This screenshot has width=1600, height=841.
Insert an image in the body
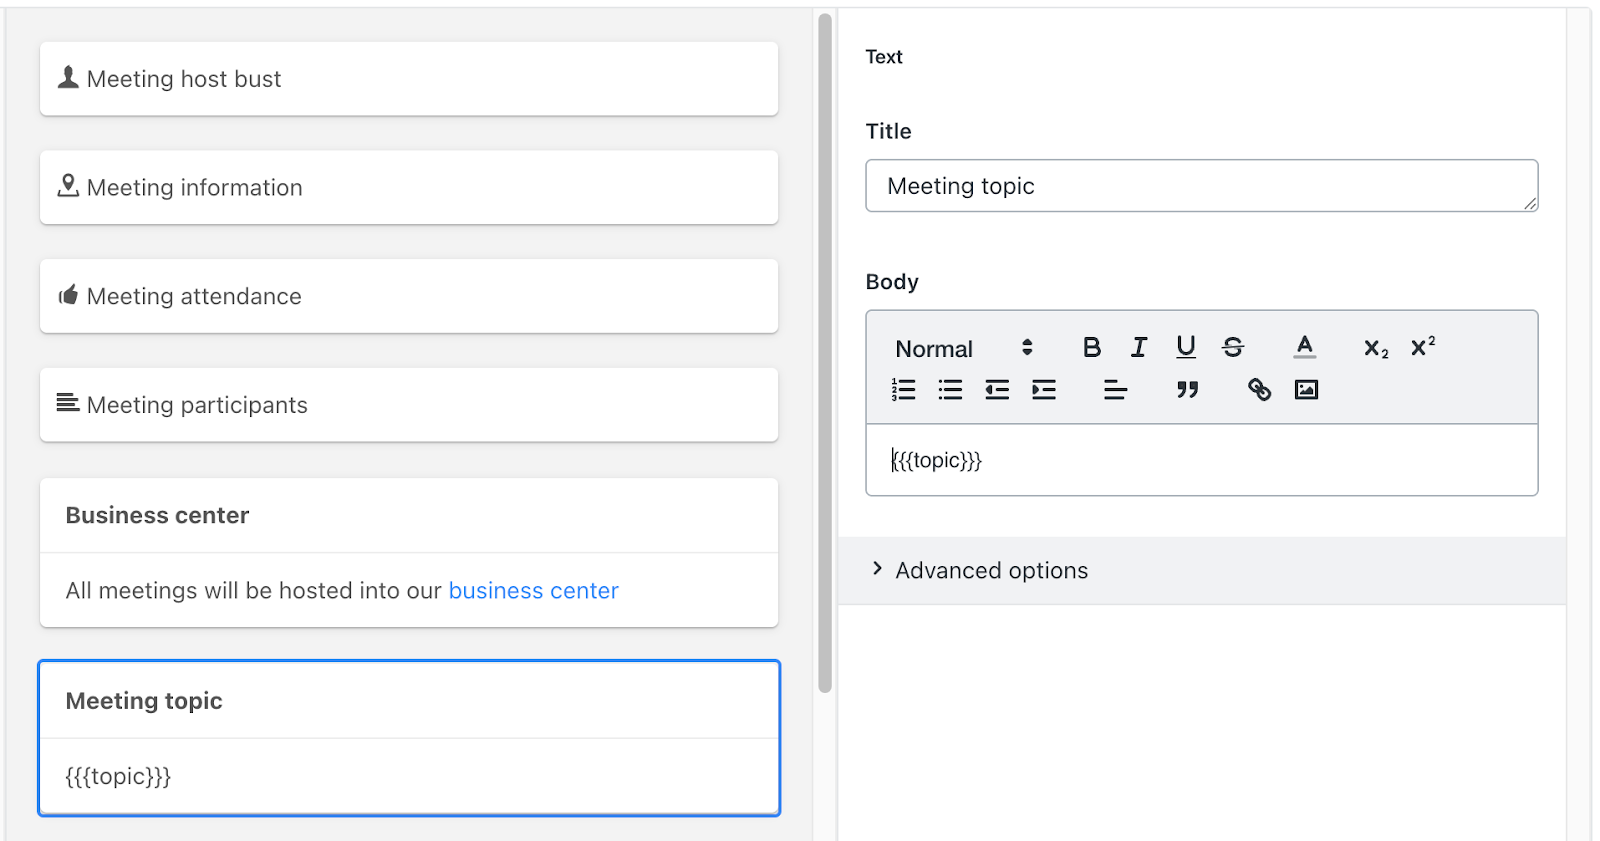pyautogui.click(x=1306, y=390)
